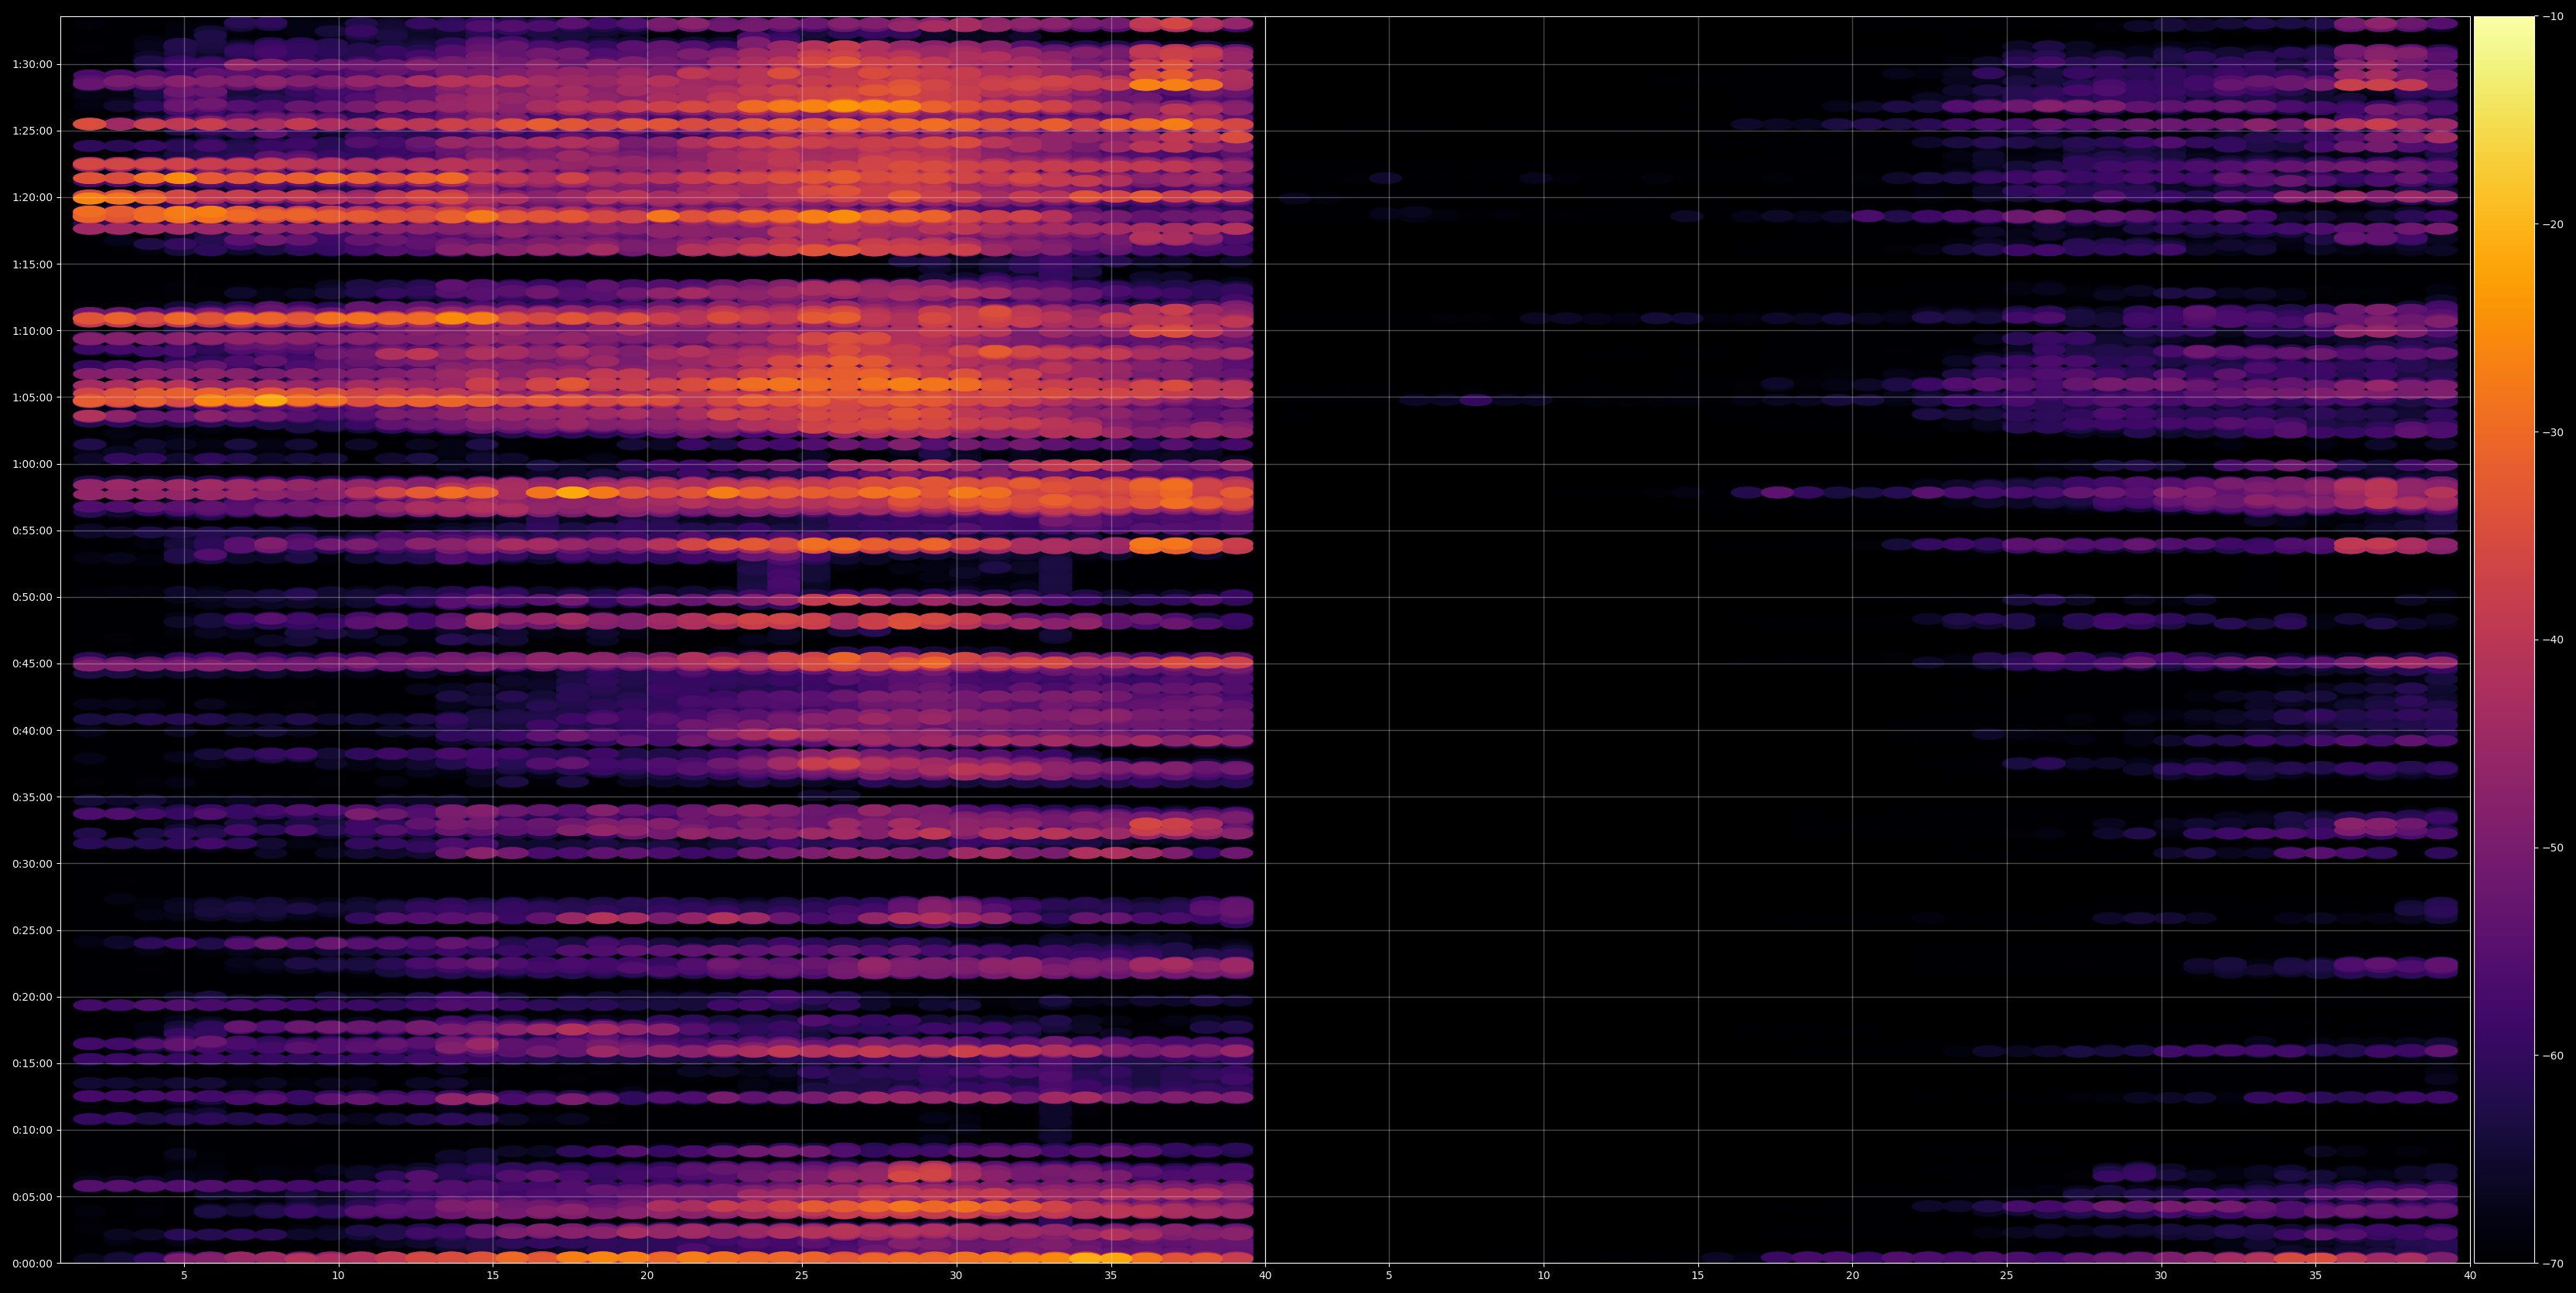The width and height of the screenshot is (2576, 1293).
Task: Click the 0:50:00 y-axis tick label
Action: click(32, 597)
